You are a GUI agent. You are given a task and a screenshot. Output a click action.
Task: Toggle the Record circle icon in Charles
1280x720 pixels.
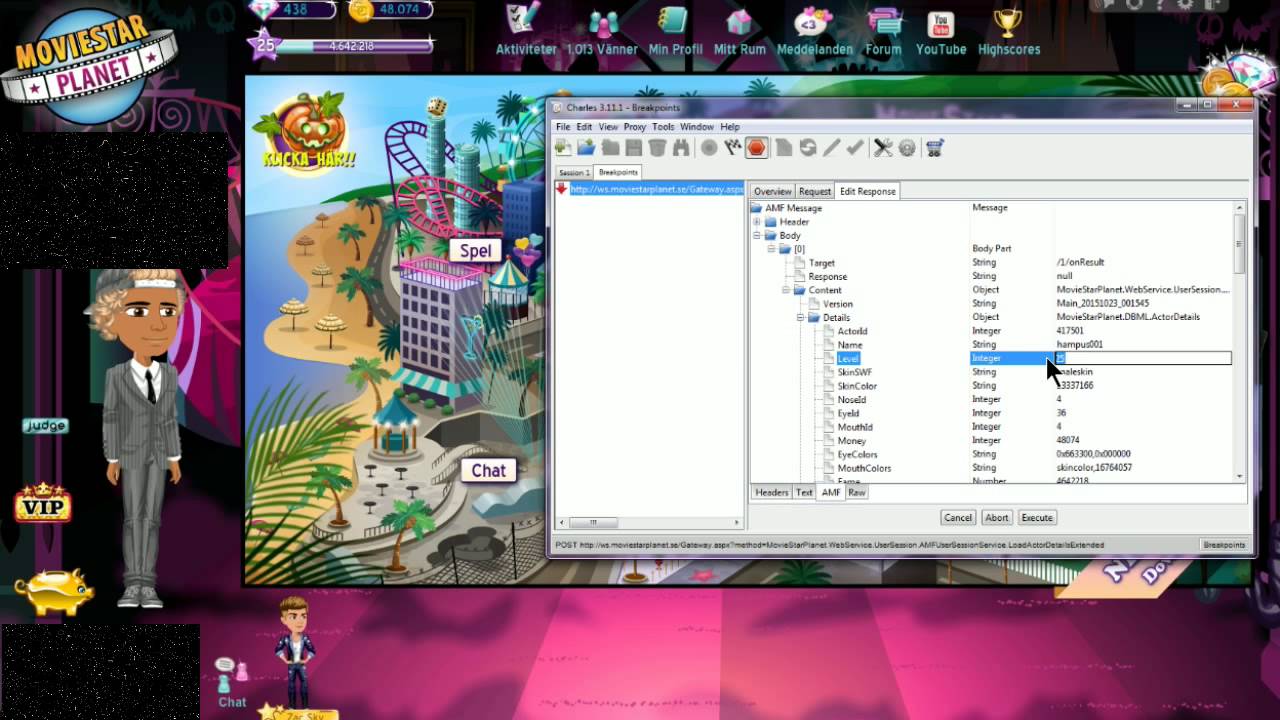[x=709, y=148]
